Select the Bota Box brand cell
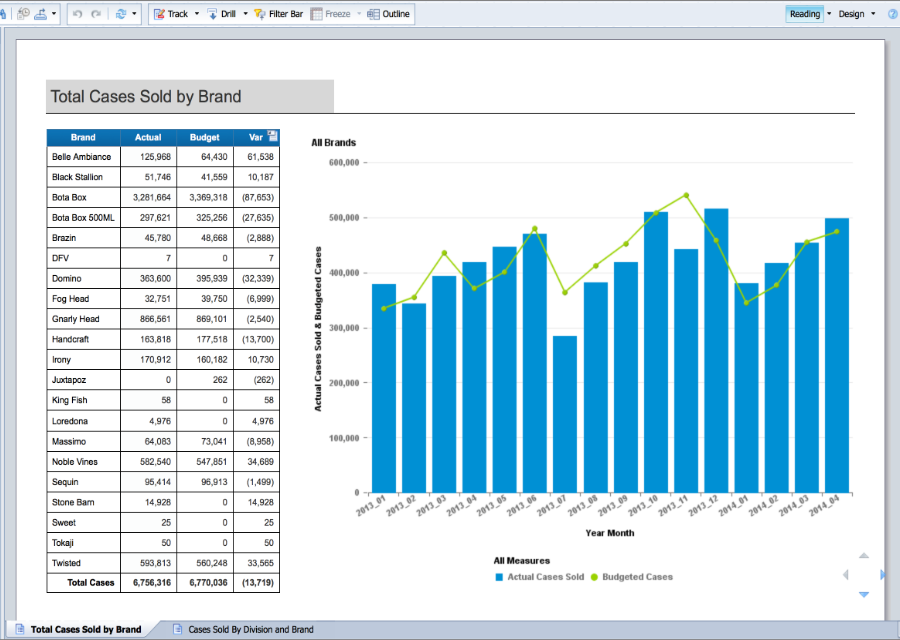Image resolution: width=900 pixels, height=640 pixels. (83, 197)
